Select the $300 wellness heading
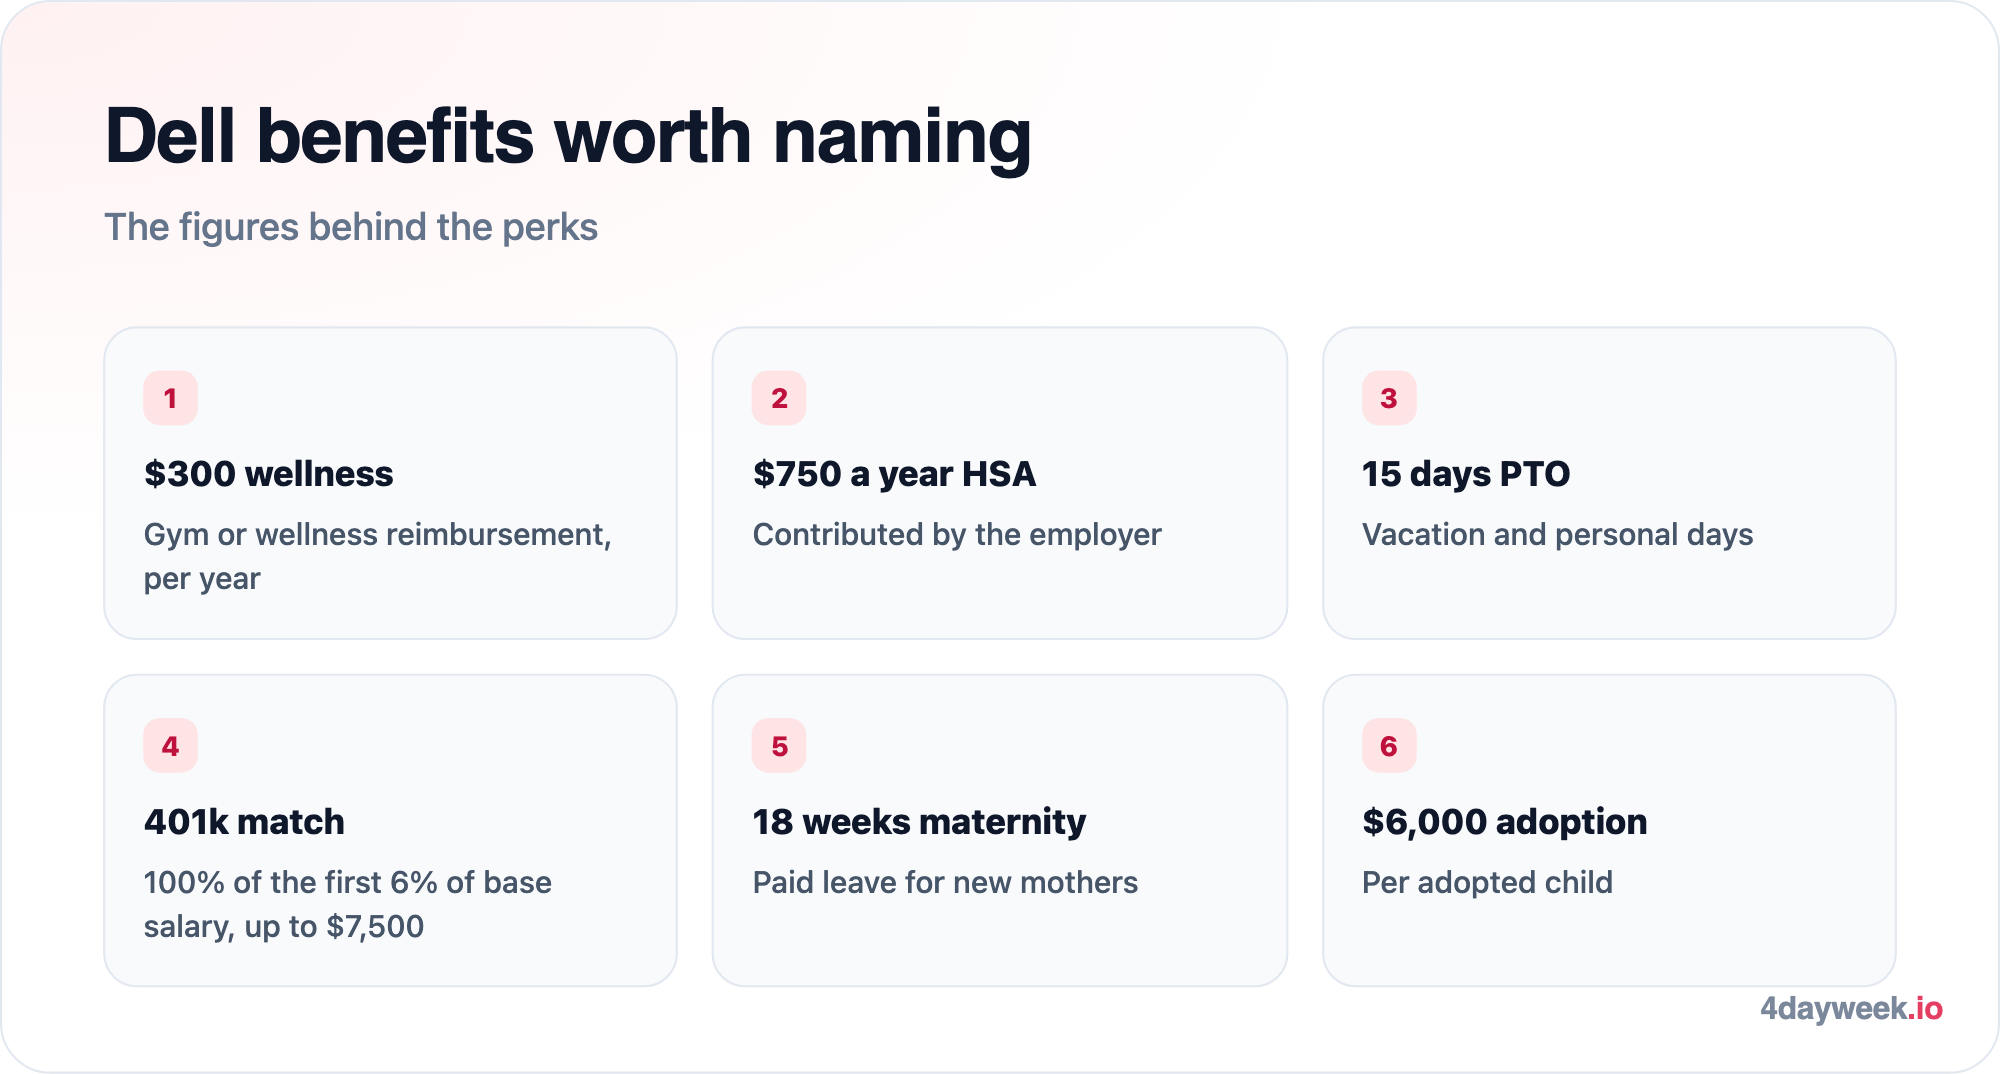The width and height of the screenshot is (2000, 1074). point(268,474)
